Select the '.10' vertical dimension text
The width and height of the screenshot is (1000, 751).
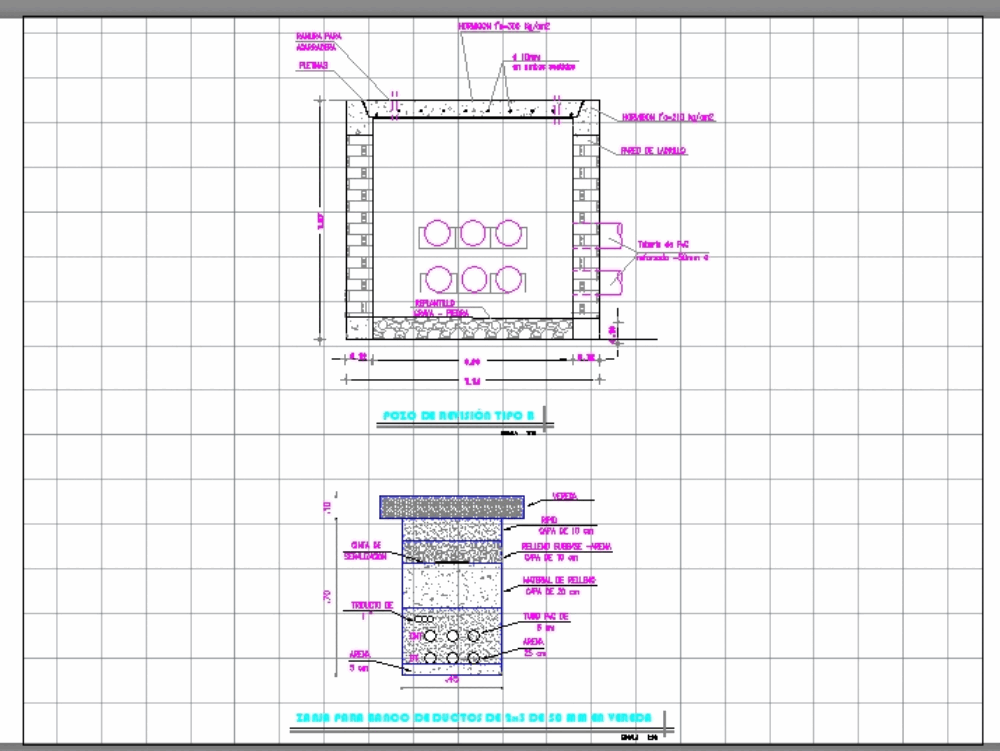pyautogui.click(x=328, y=507)
